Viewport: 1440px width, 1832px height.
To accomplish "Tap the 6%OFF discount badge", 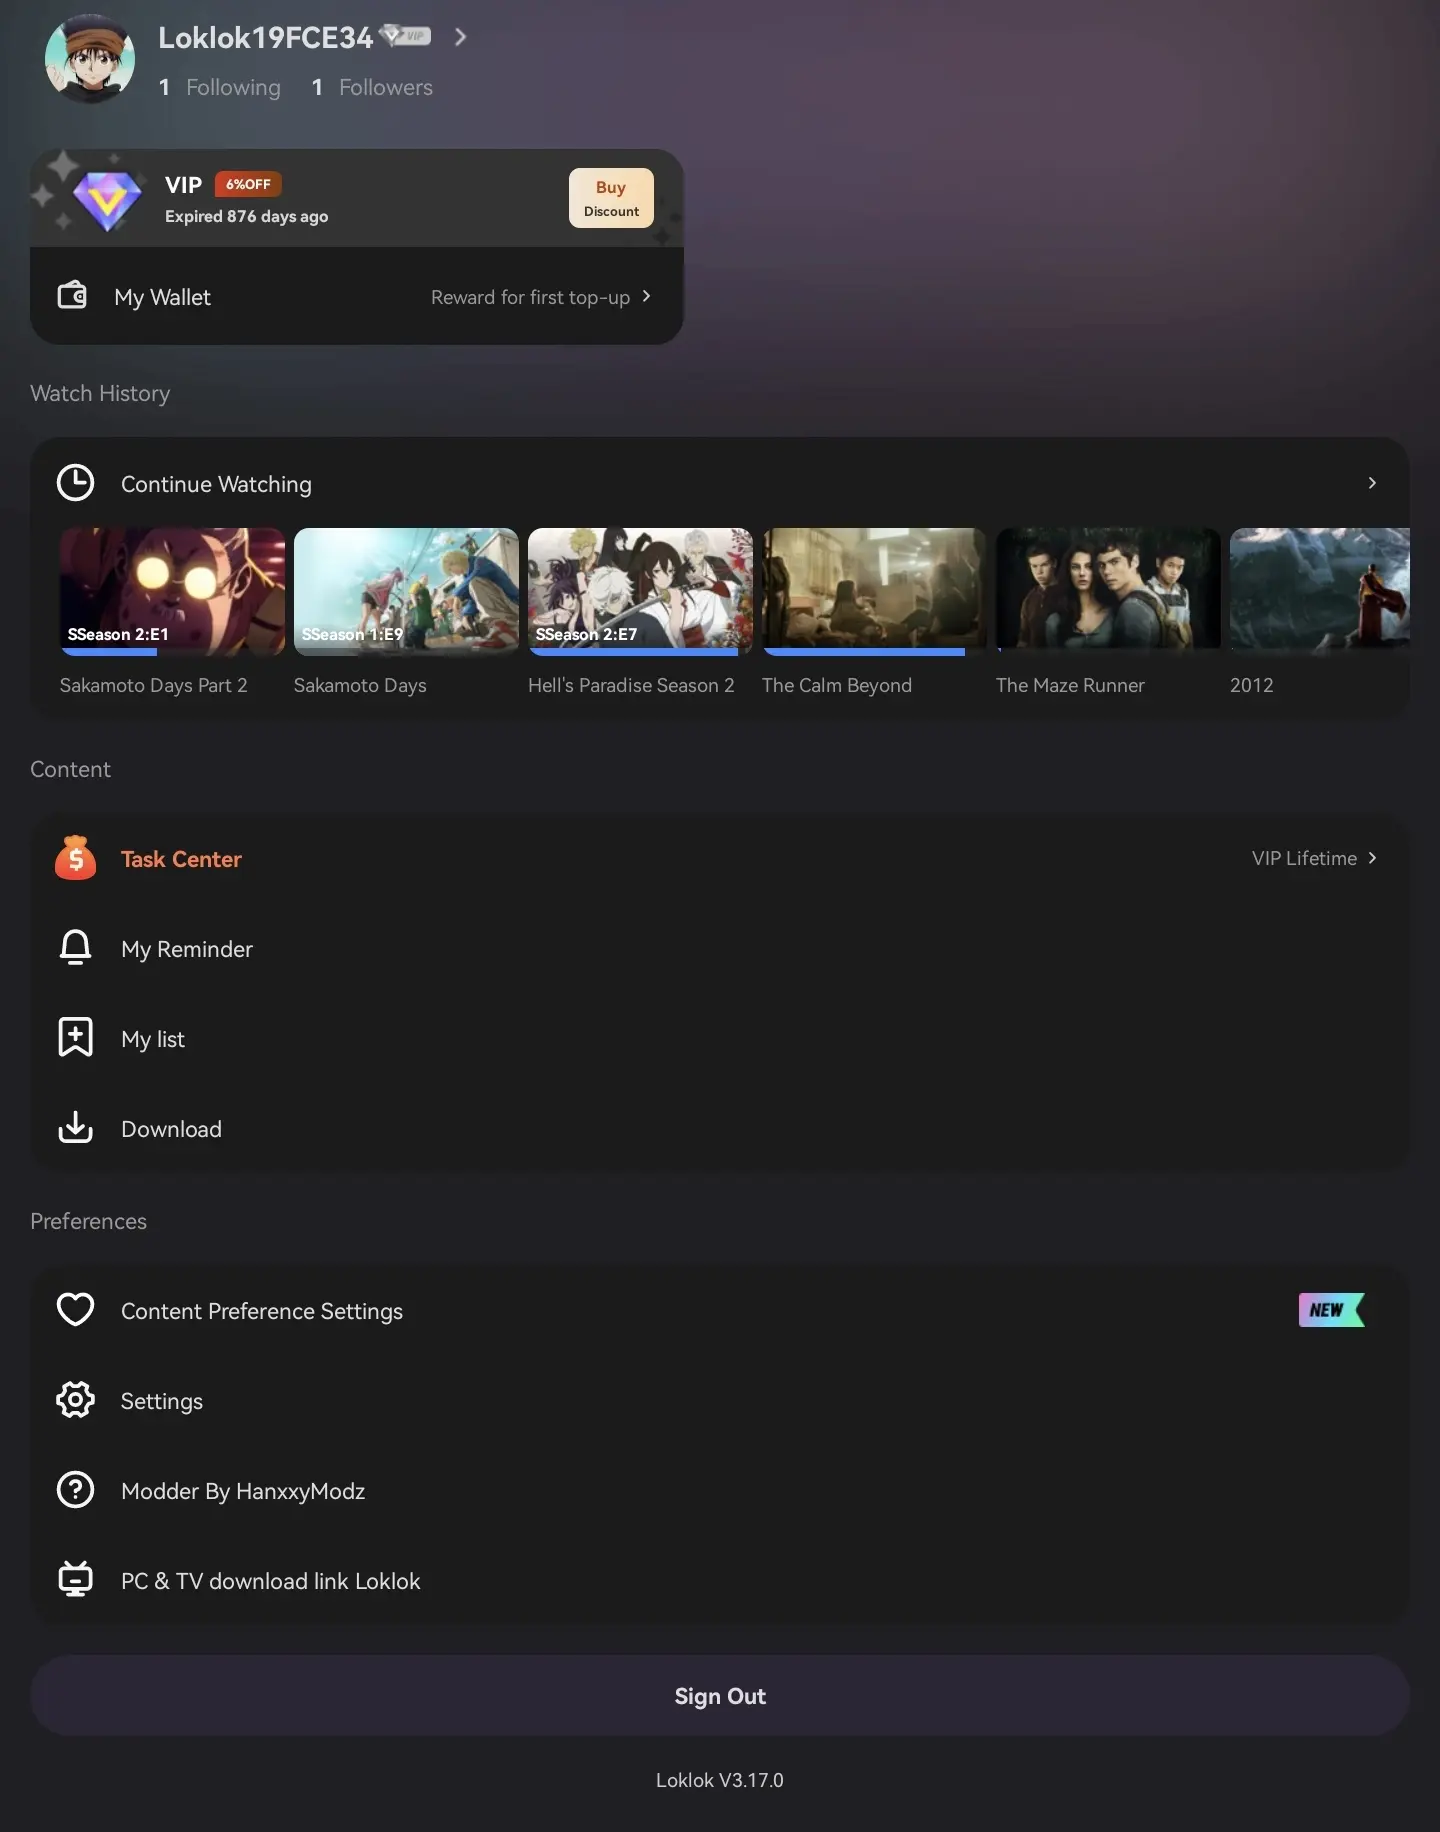I will pos(248,184).
